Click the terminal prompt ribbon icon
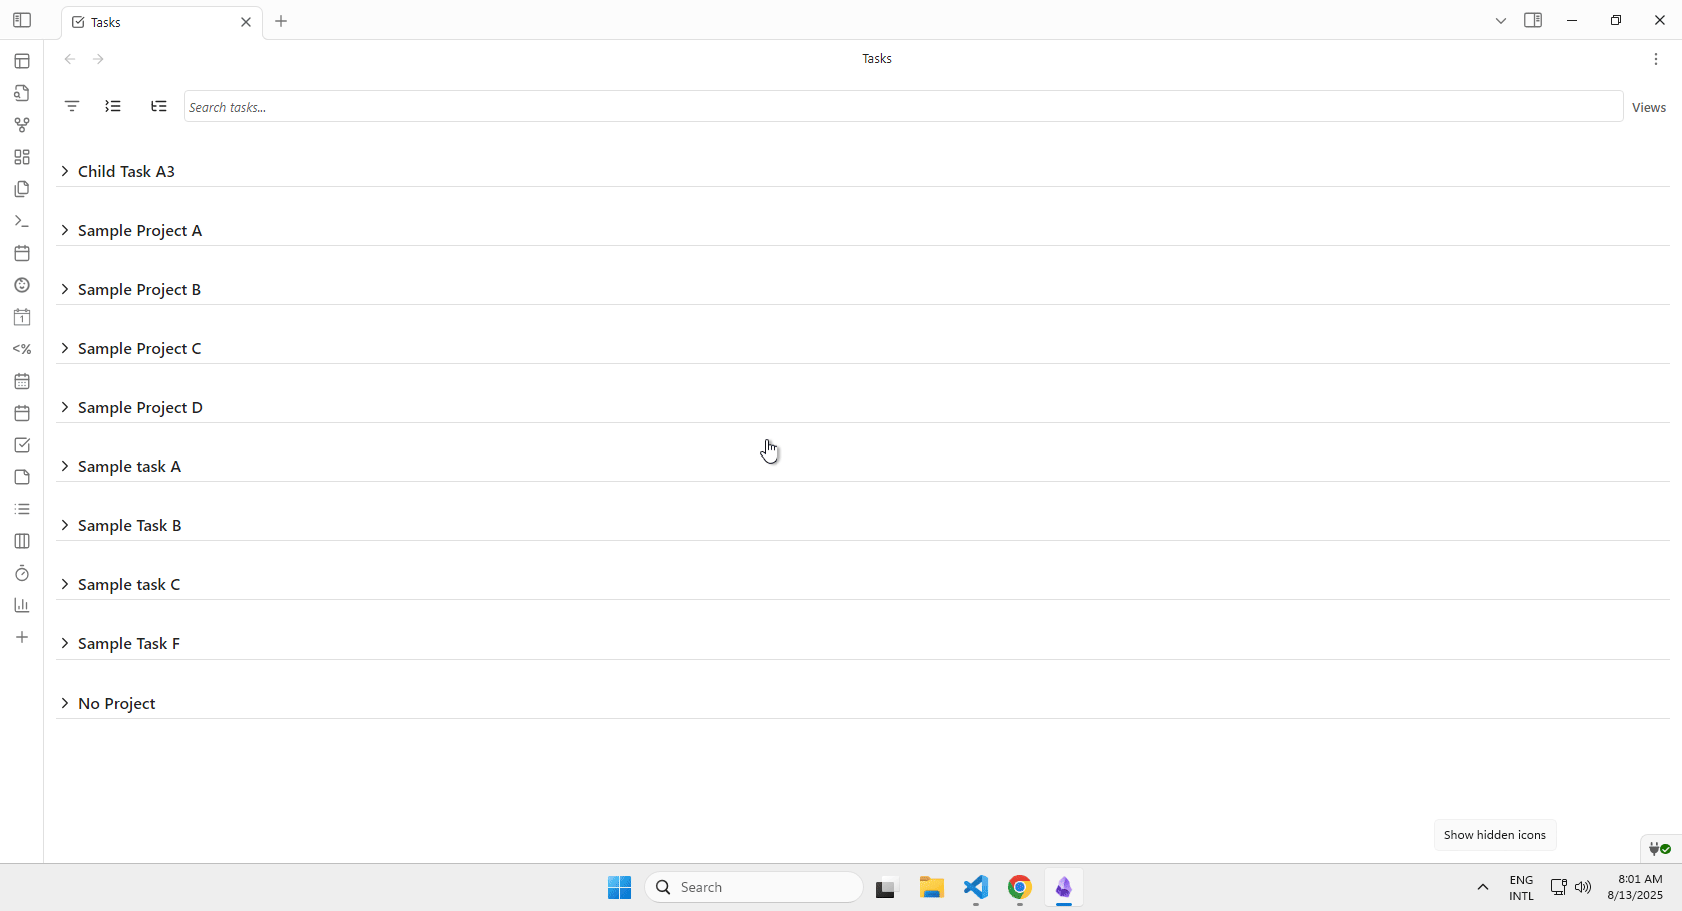 pos(22,221)
